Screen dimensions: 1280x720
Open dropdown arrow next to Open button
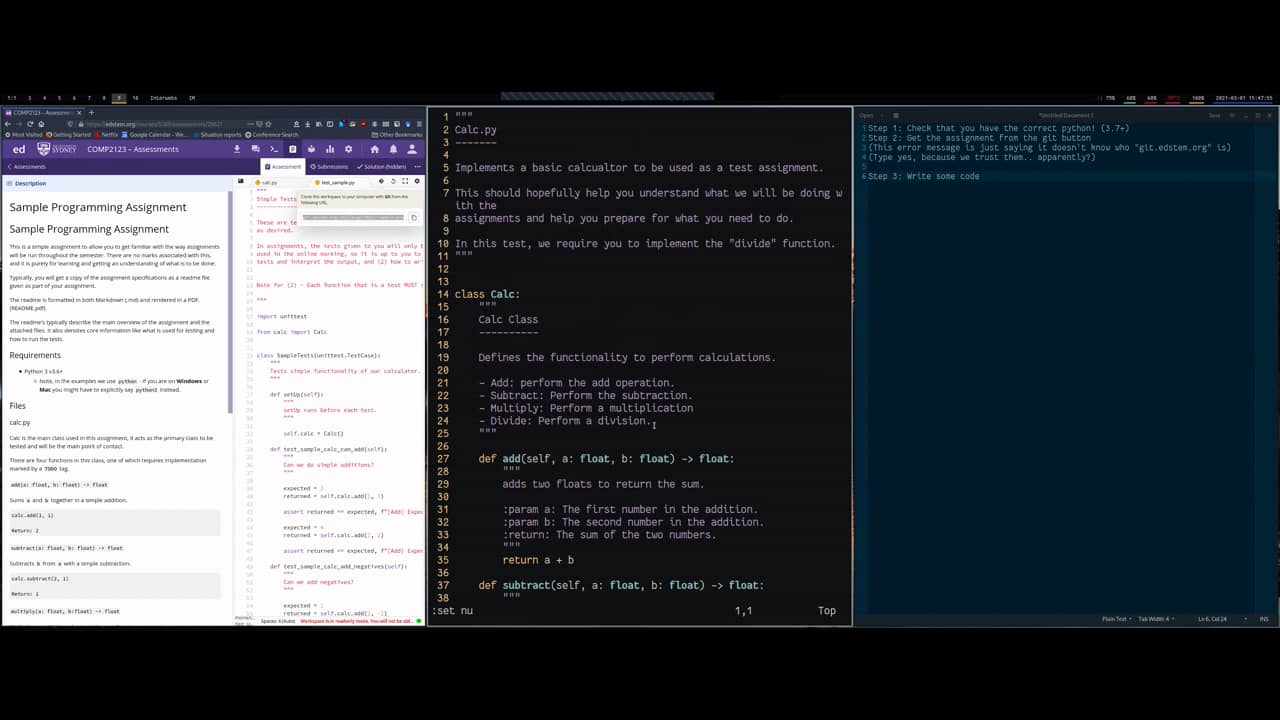pyautogui.click(x=881, y=115)
